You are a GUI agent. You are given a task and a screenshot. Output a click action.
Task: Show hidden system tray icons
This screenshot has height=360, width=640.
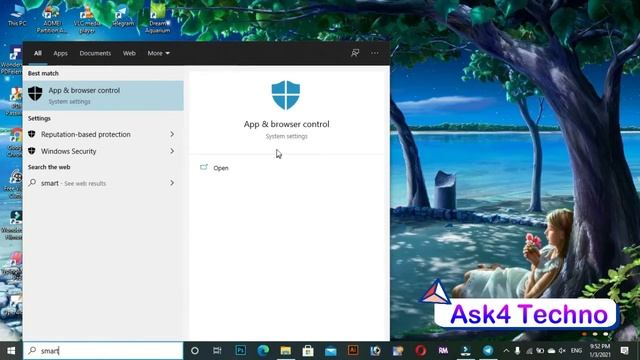point(506,351)
